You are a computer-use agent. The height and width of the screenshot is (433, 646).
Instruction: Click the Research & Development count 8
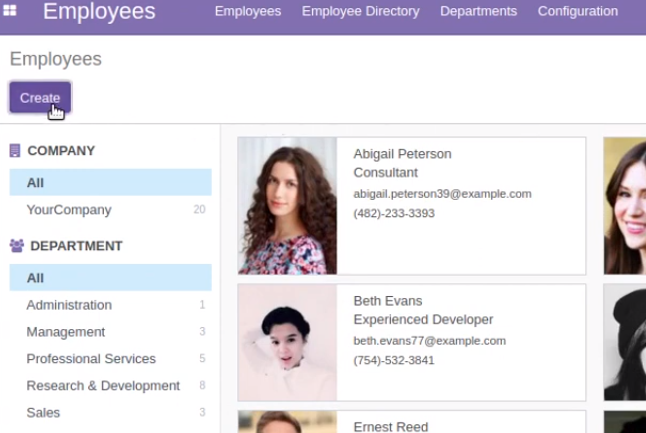pos(202,385)
